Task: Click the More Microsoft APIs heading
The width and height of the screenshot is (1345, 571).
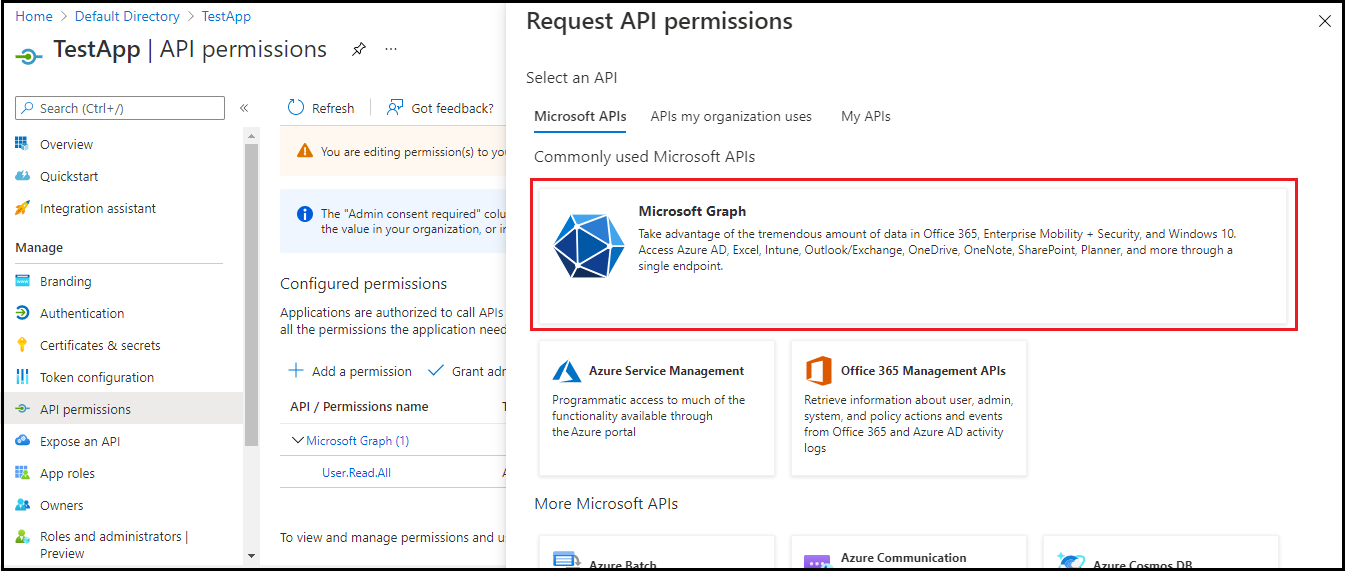Action: coord(606,503)
